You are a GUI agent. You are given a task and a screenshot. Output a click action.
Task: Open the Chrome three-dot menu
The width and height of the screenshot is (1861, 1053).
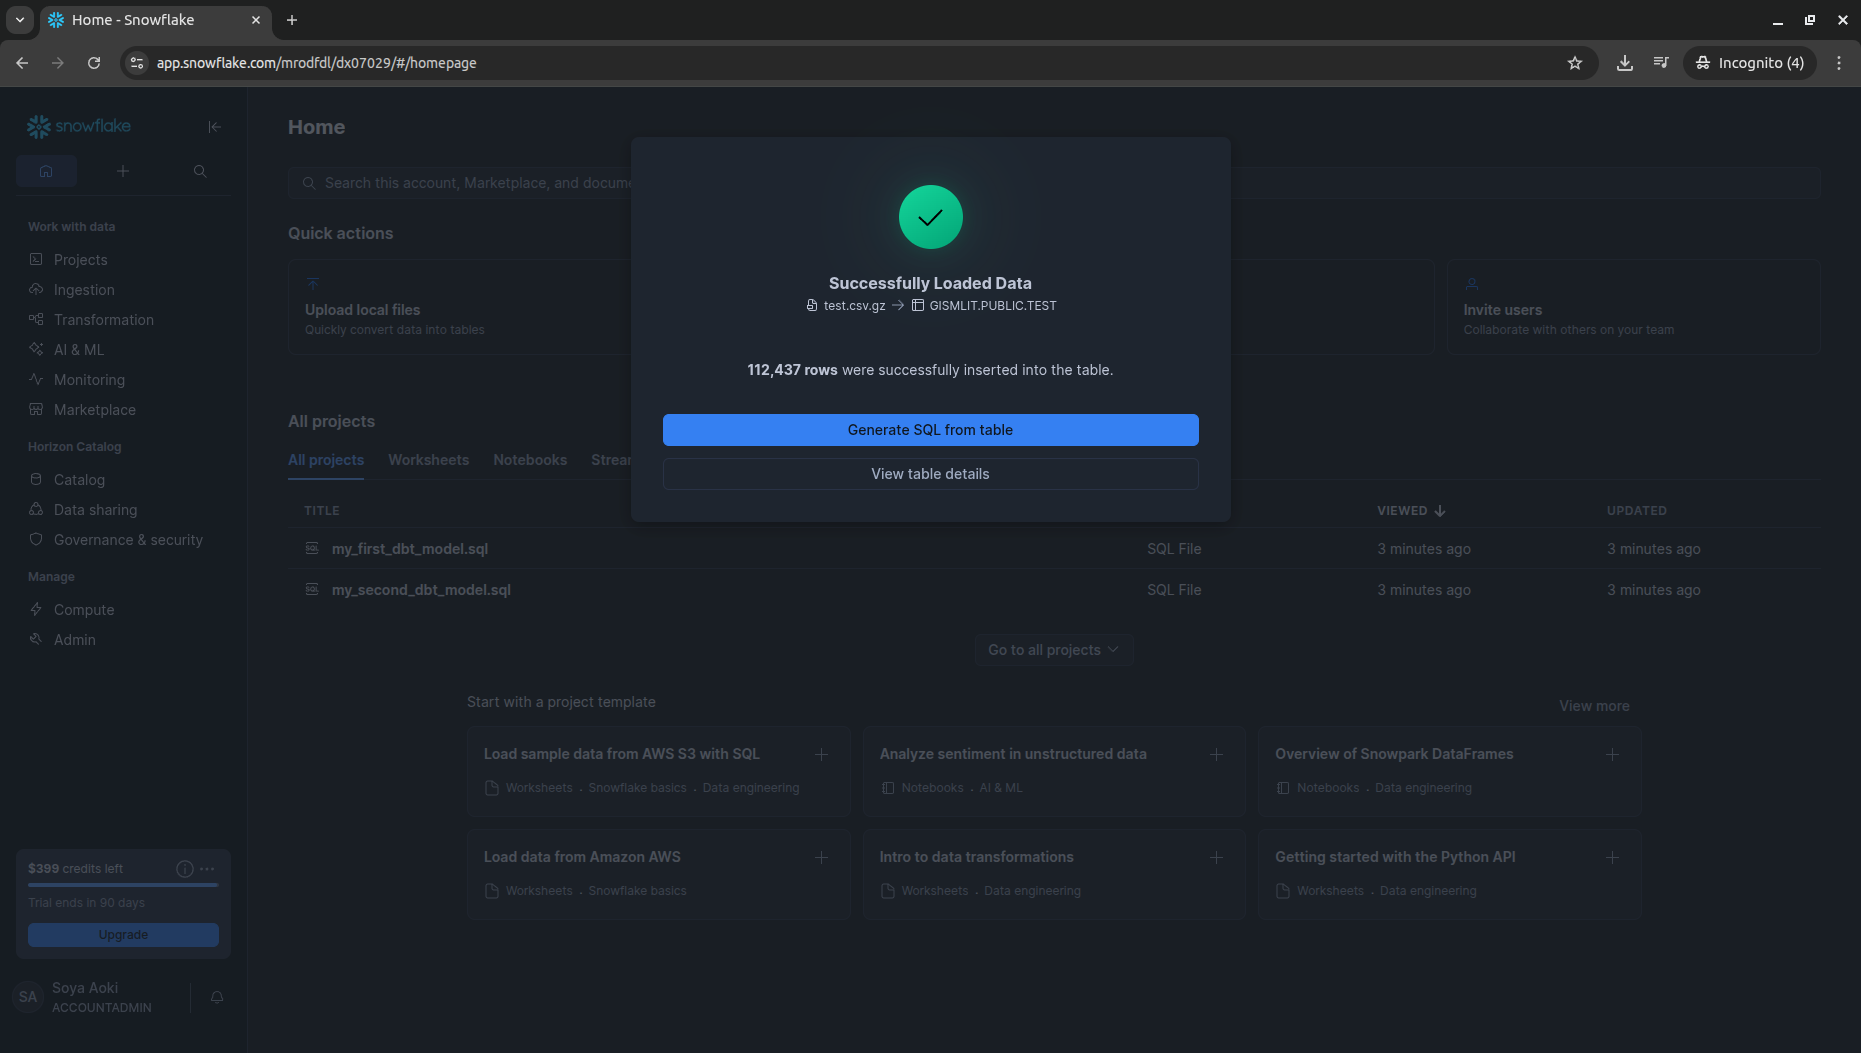[x=1839, y=63]
